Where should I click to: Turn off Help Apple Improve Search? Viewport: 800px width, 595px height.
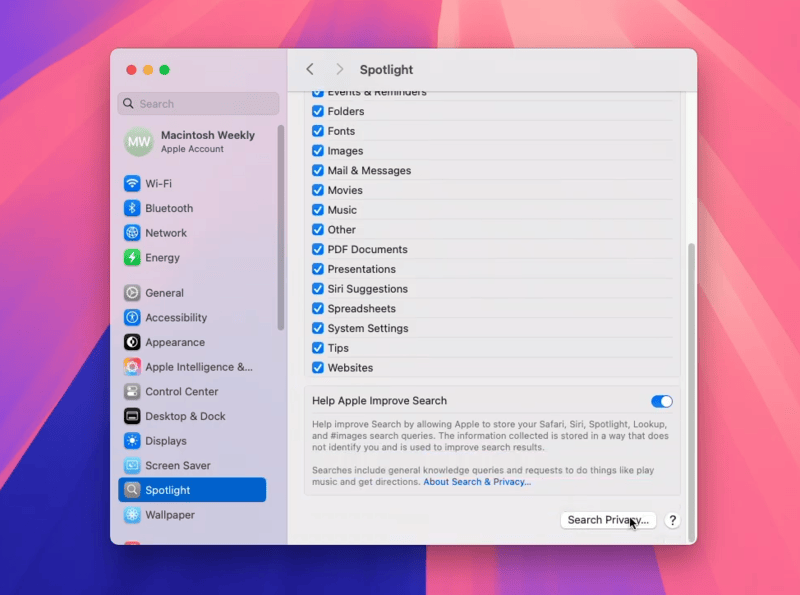pos(662,401)
